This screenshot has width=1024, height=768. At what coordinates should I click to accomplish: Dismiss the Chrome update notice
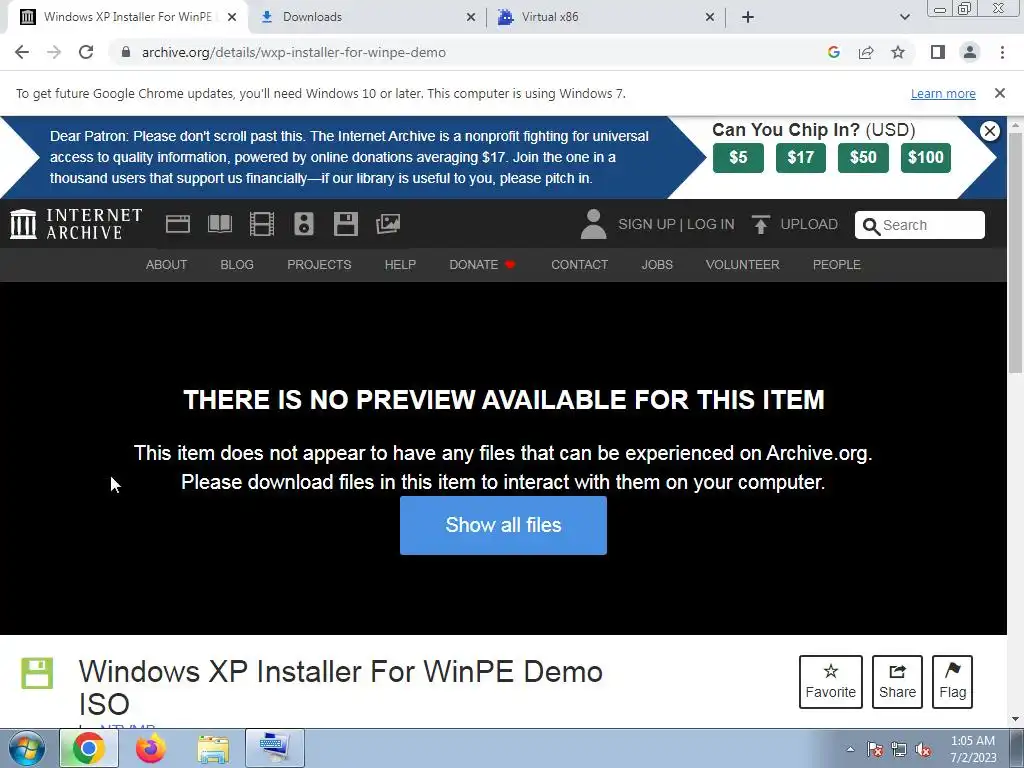coord(999,93)
